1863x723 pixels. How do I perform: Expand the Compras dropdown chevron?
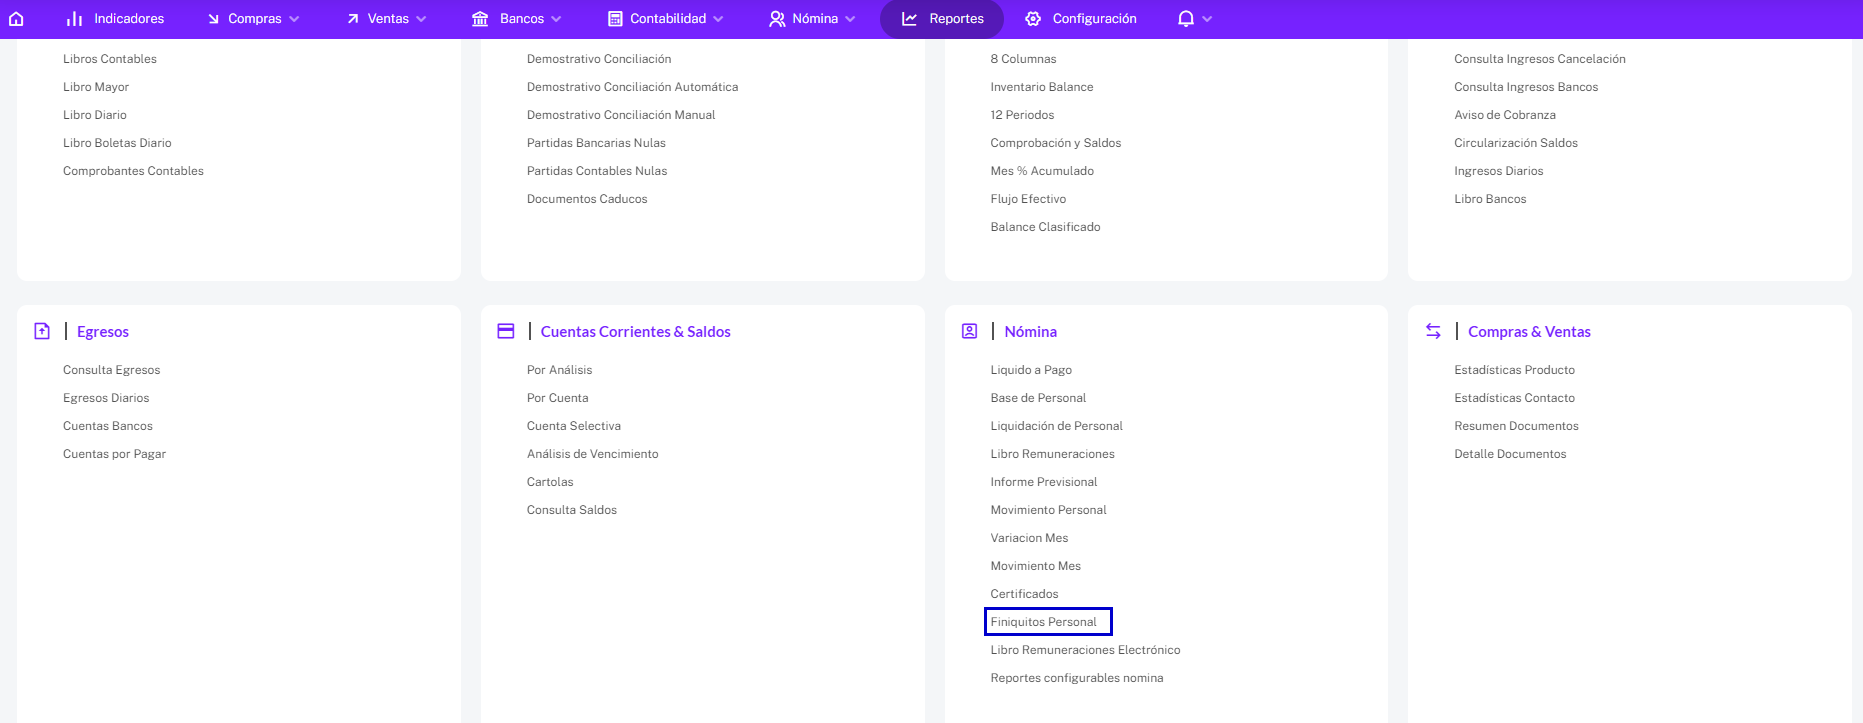(294, 19)
